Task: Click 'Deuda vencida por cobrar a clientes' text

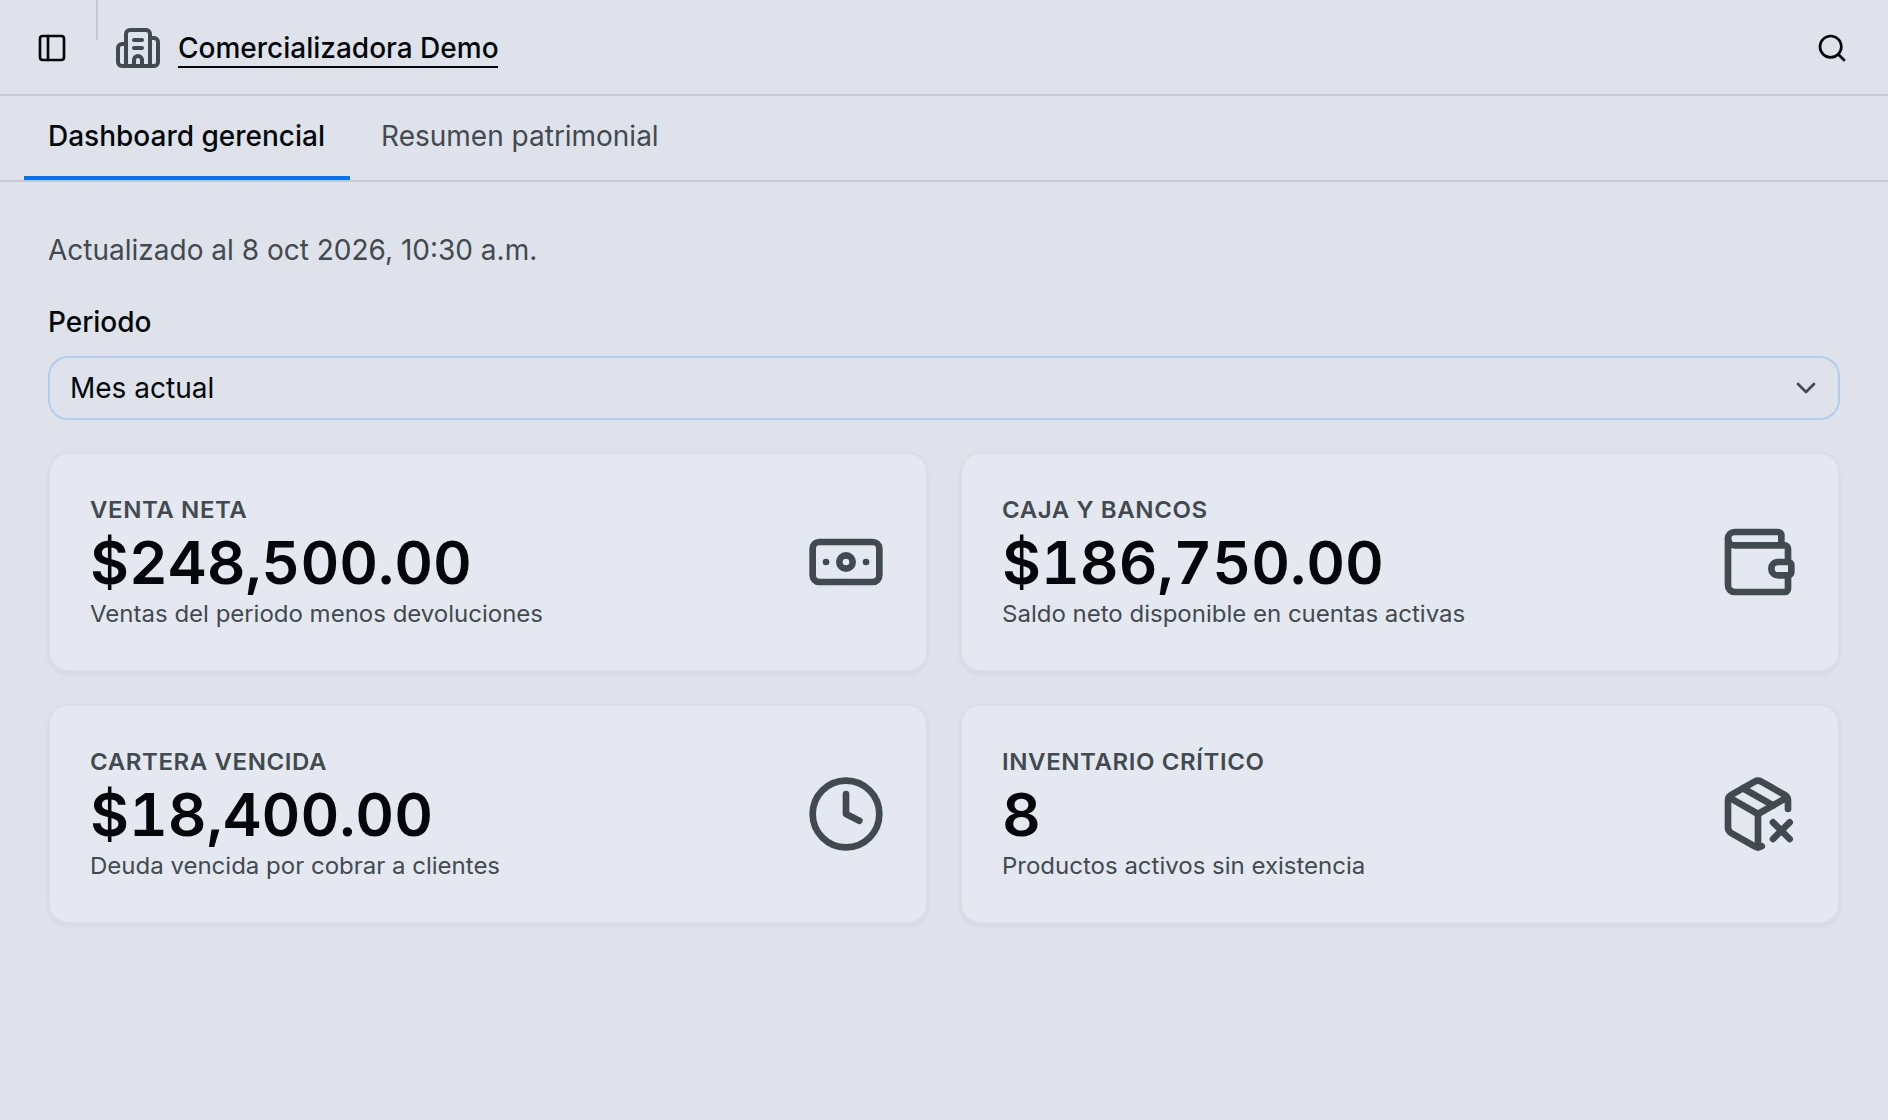Action: click(295, 866)
